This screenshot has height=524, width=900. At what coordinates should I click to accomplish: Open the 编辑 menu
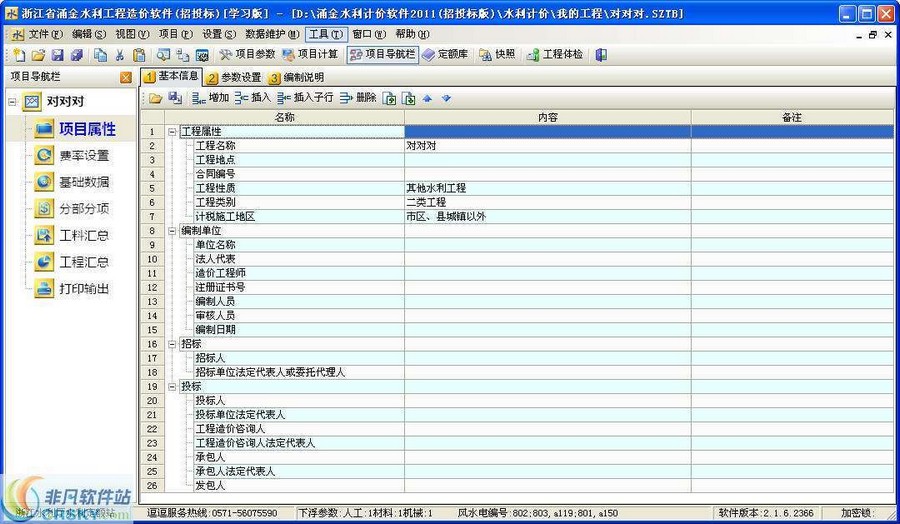(x=89, y=34)
